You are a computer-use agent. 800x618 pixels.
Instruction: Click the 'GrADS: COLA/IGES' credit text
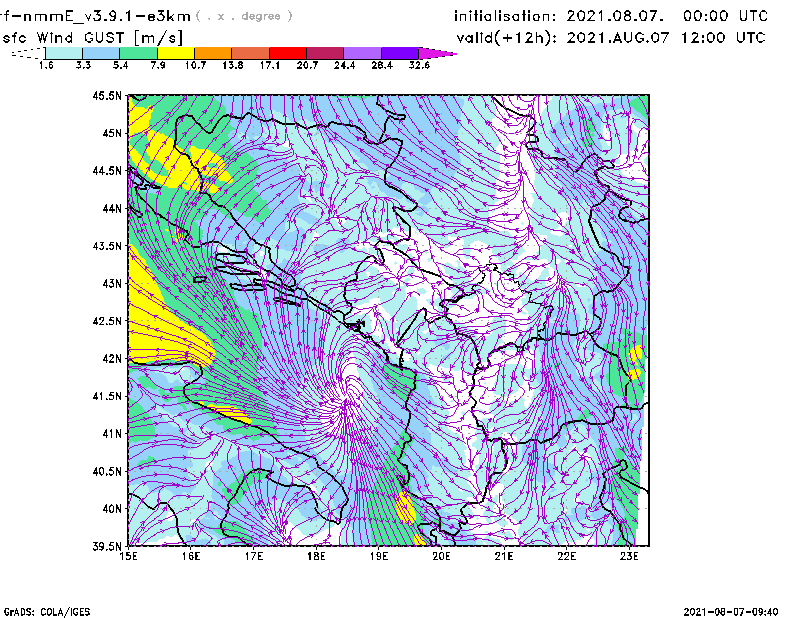click(x=47, y=612)
